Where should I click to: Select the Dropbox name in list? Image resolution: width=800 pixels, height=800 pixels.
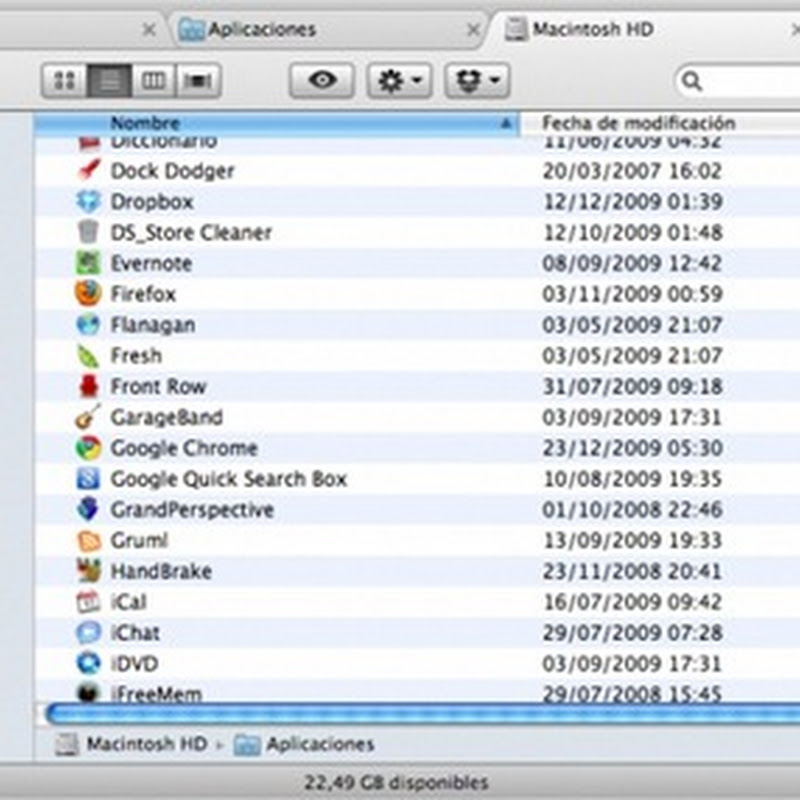coord(152,202)
